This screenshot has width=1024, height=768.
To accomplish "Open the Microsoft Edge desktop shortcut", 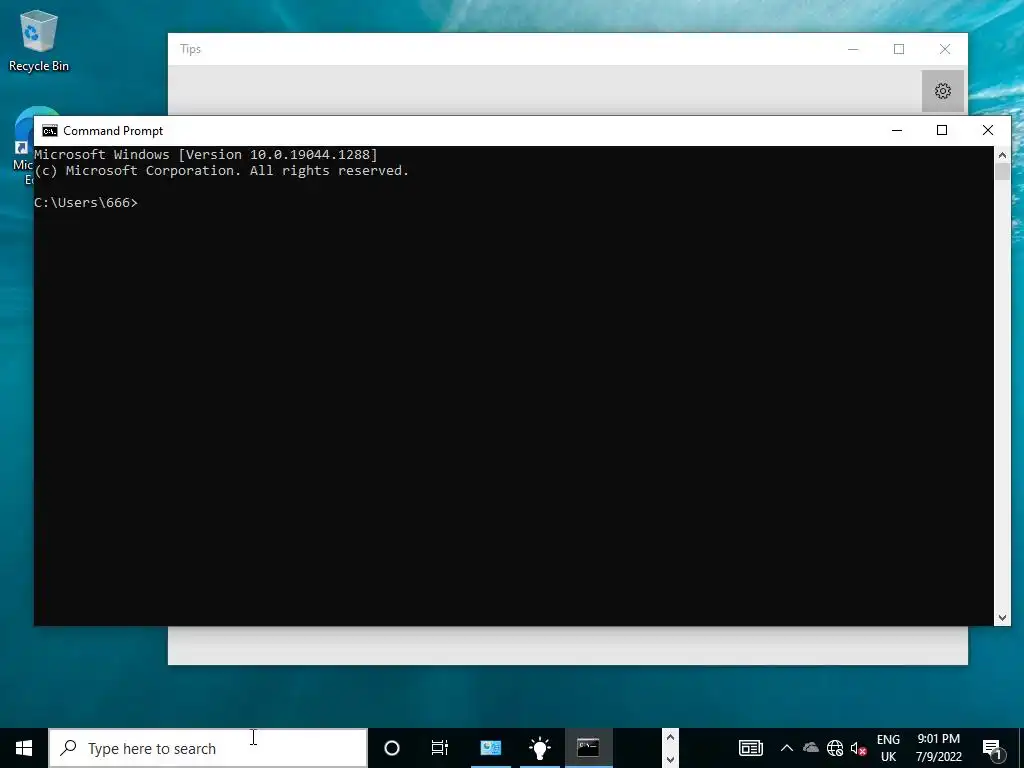I will pos(23,147).
